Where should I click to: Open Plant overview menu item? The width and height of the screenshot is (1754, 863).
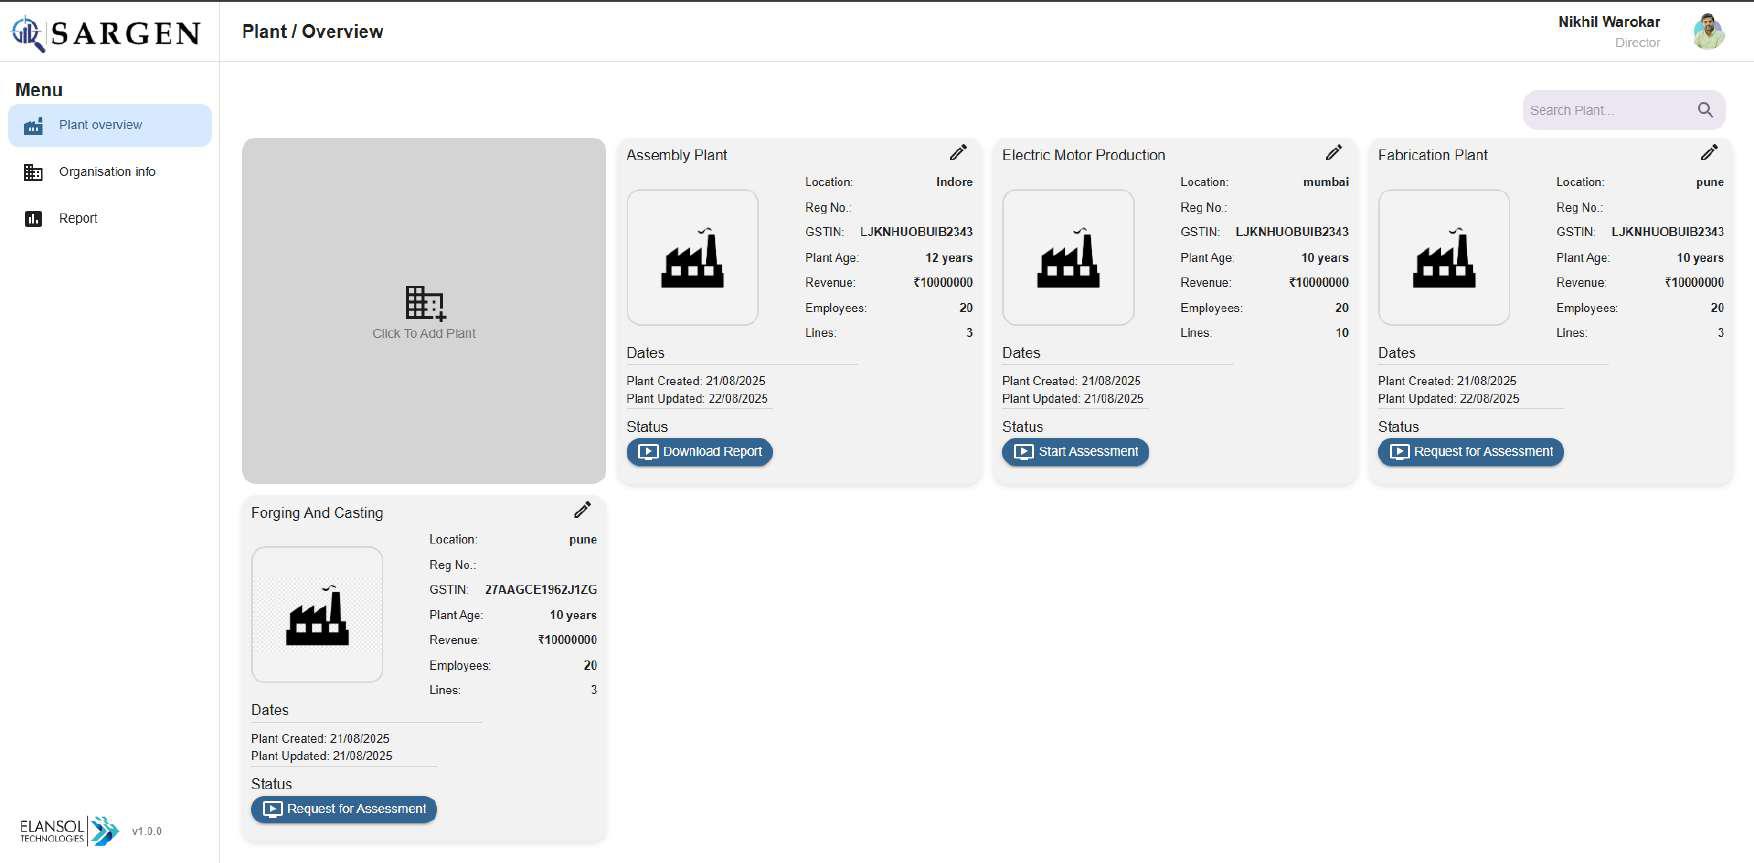tap(110, 125)
